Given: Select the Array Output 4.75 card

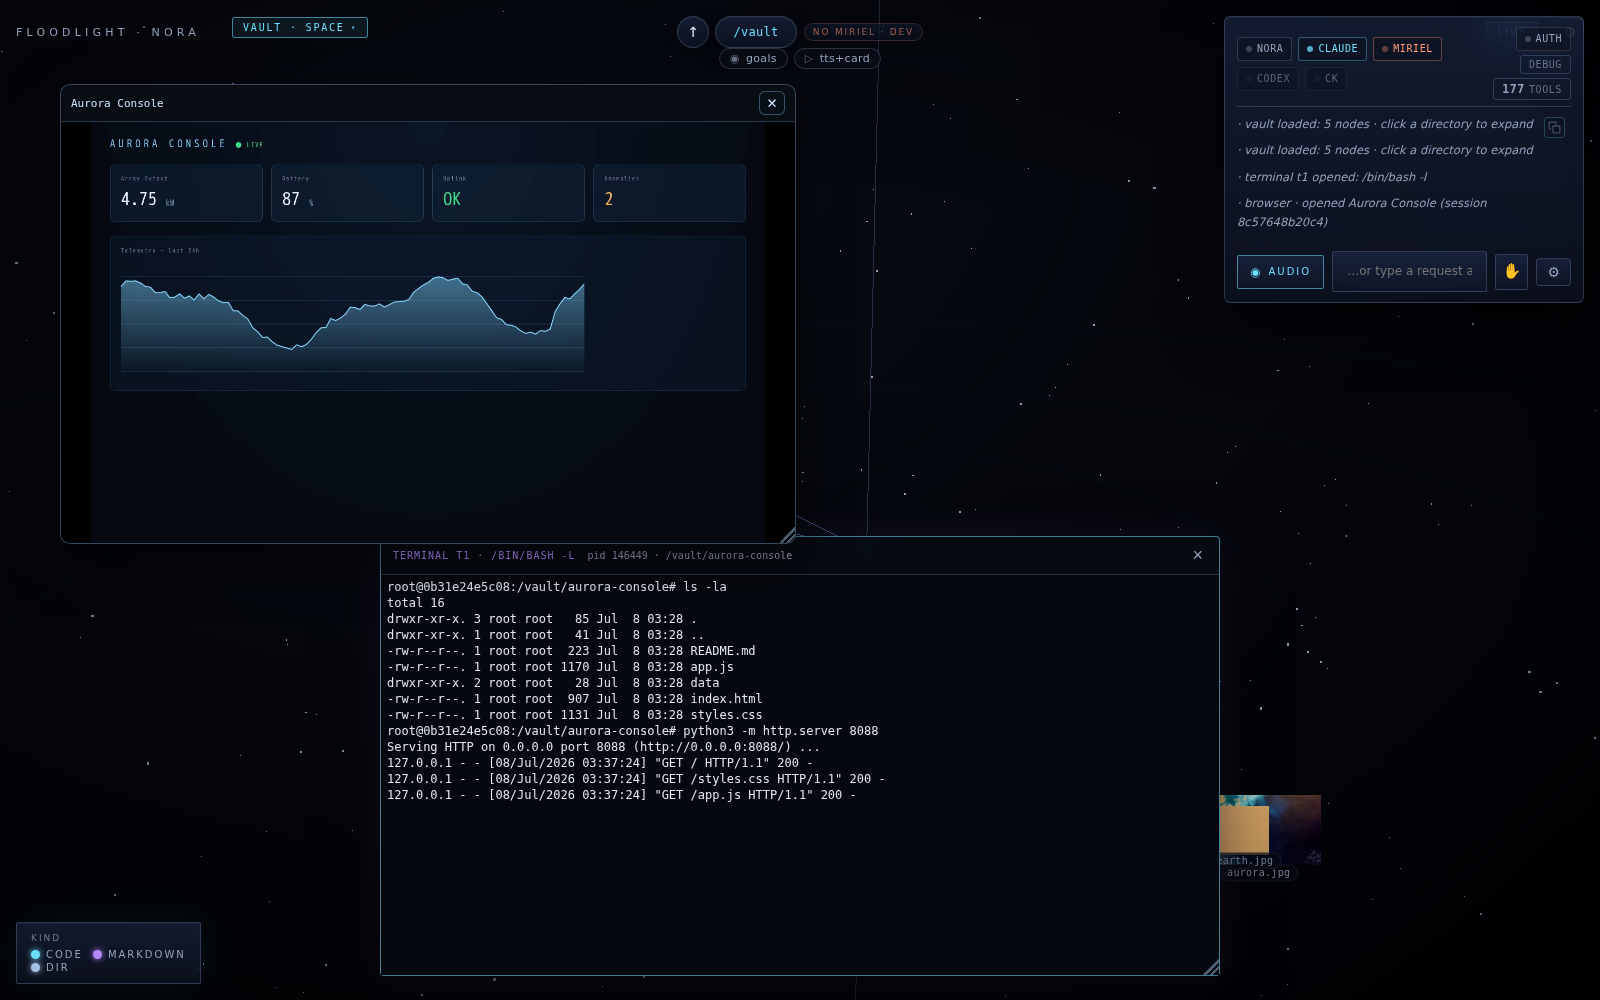Looking at the screenshot, I should (186, 193).
